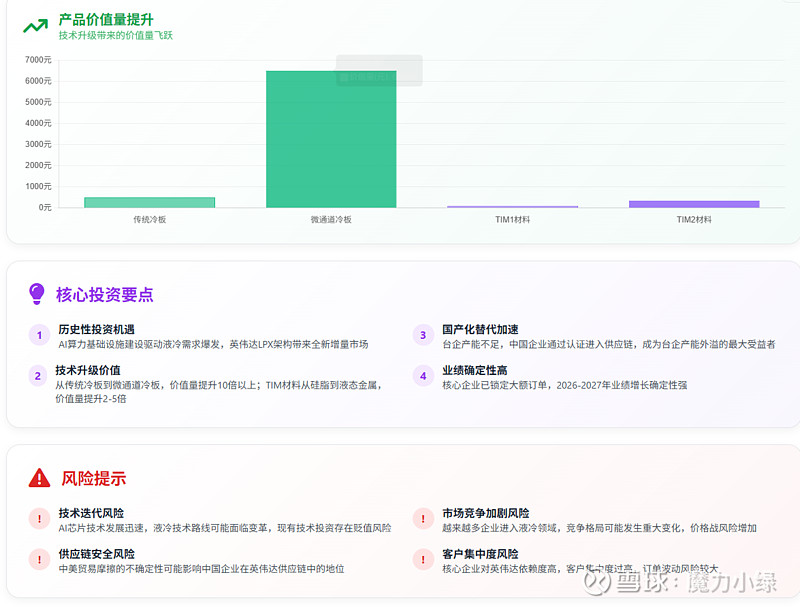The width and height of the screenshot is (800, 607).
Task: Click the green trending-up arrow icon
Action: (36, 26)
